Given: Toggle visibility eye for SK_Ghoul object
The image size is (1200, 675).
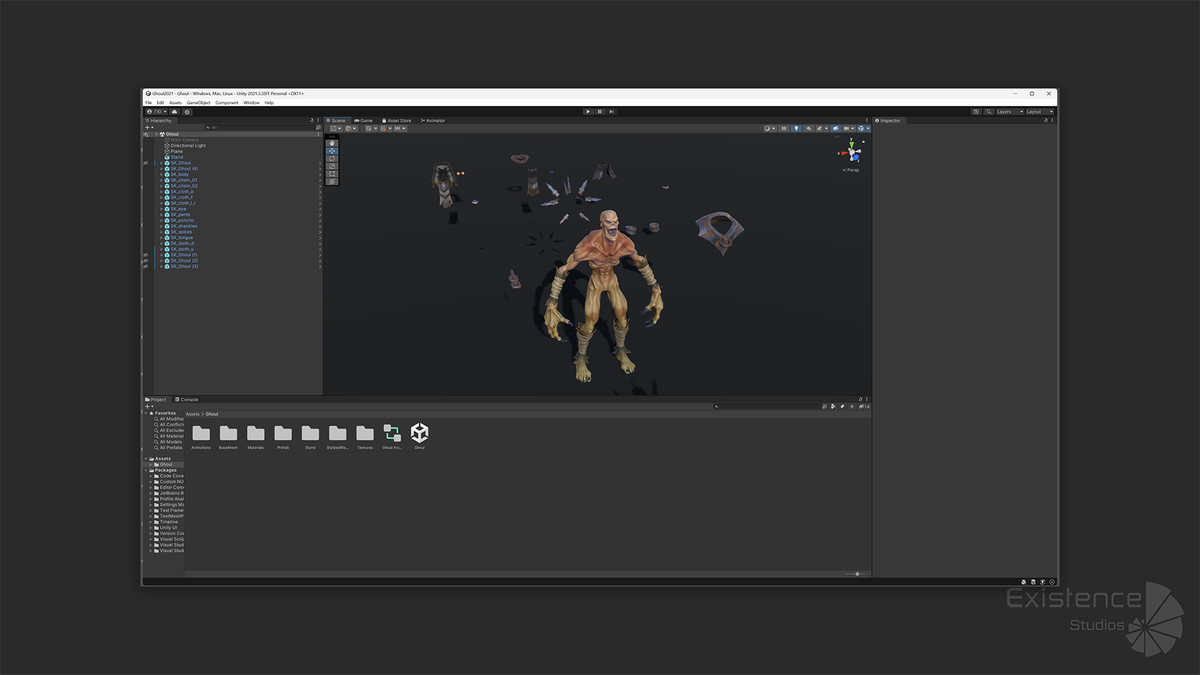Looking at the screenshot, I should (x=146, y=163).
